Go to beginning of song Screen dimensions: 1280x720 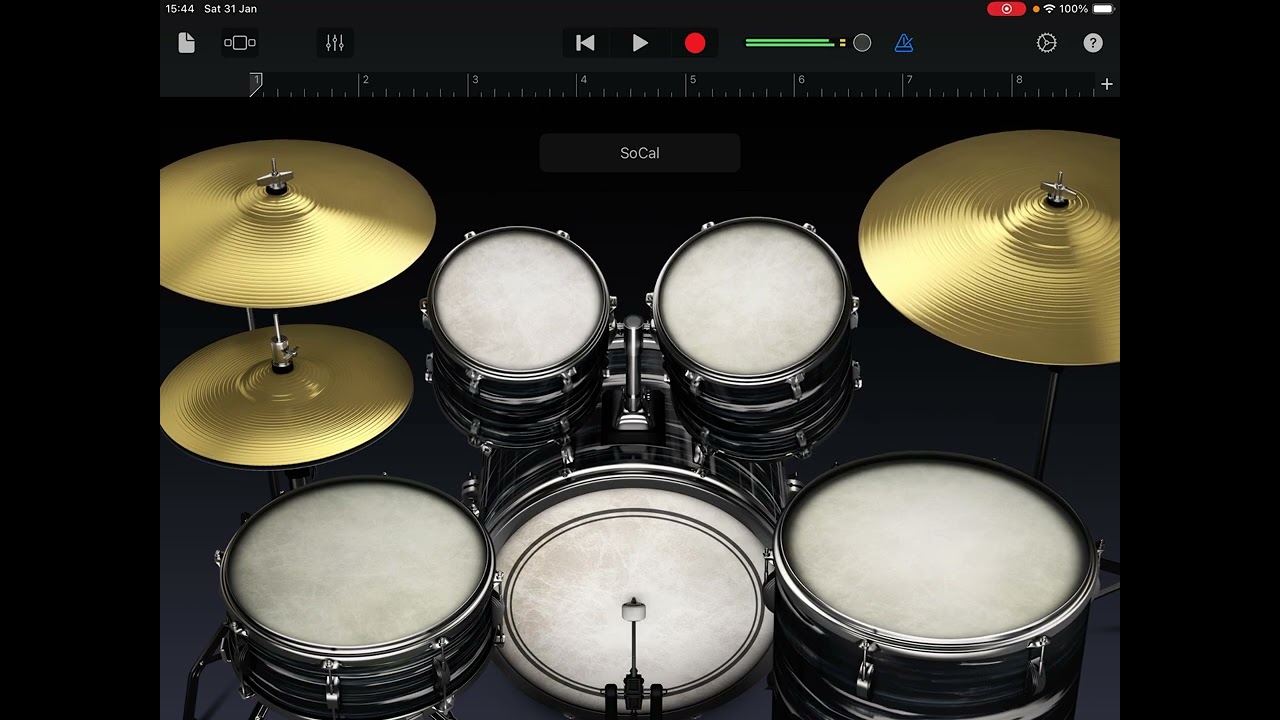tap(586, 43)
